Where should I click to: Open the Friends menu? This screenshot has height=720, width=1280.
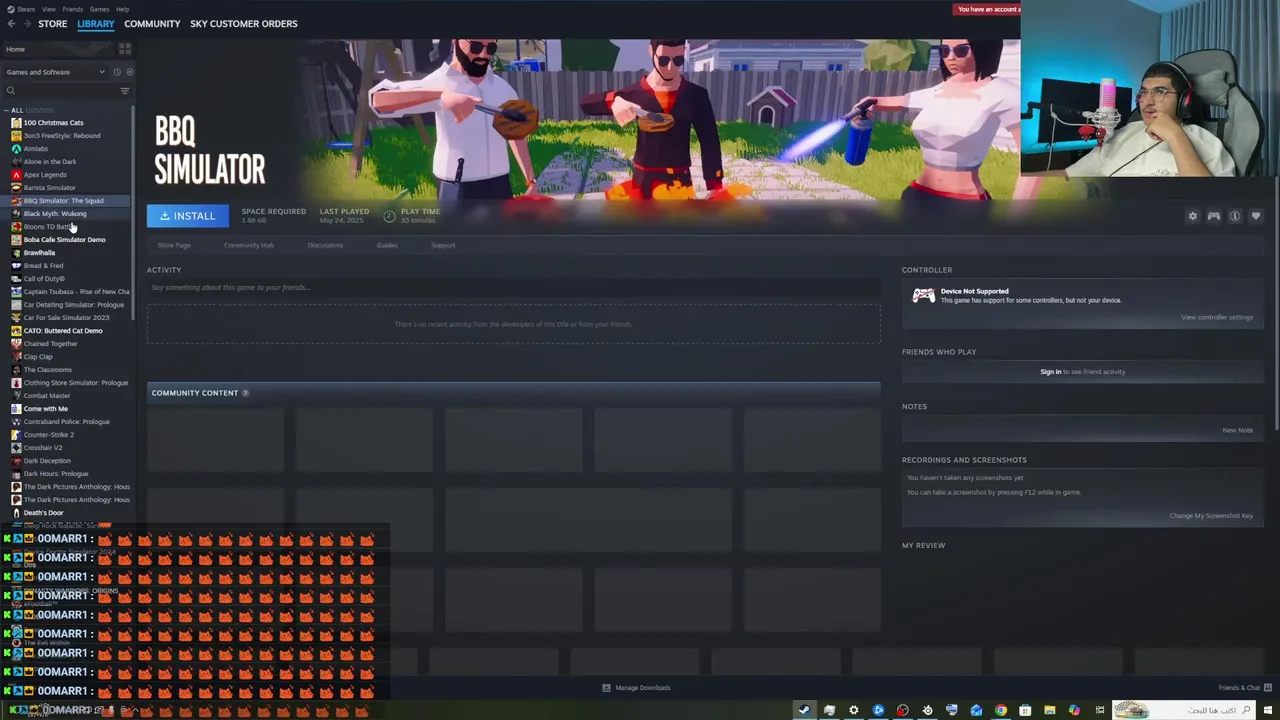tap(73, 9)
